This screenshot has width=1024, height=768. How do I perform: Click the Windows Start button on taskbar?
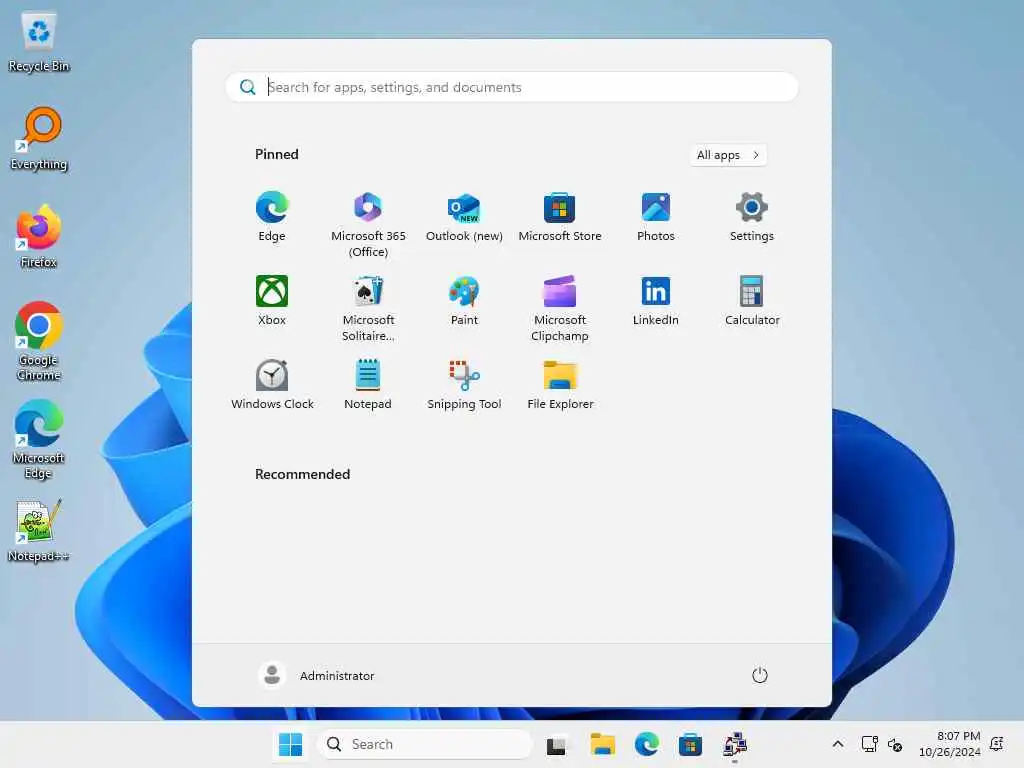click(x=290, y=744)
